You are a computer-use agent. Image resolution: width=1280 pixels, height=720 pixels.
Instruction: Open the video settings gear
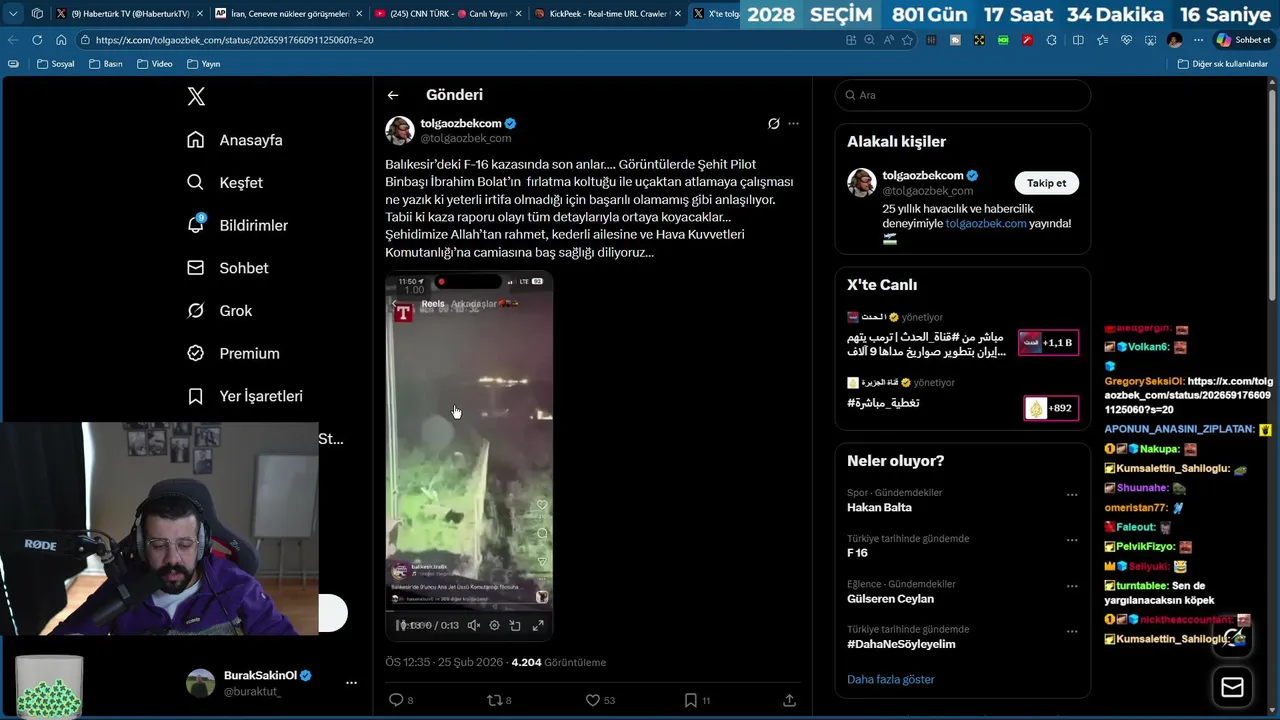pyautogui.click(x=494, y=625)
